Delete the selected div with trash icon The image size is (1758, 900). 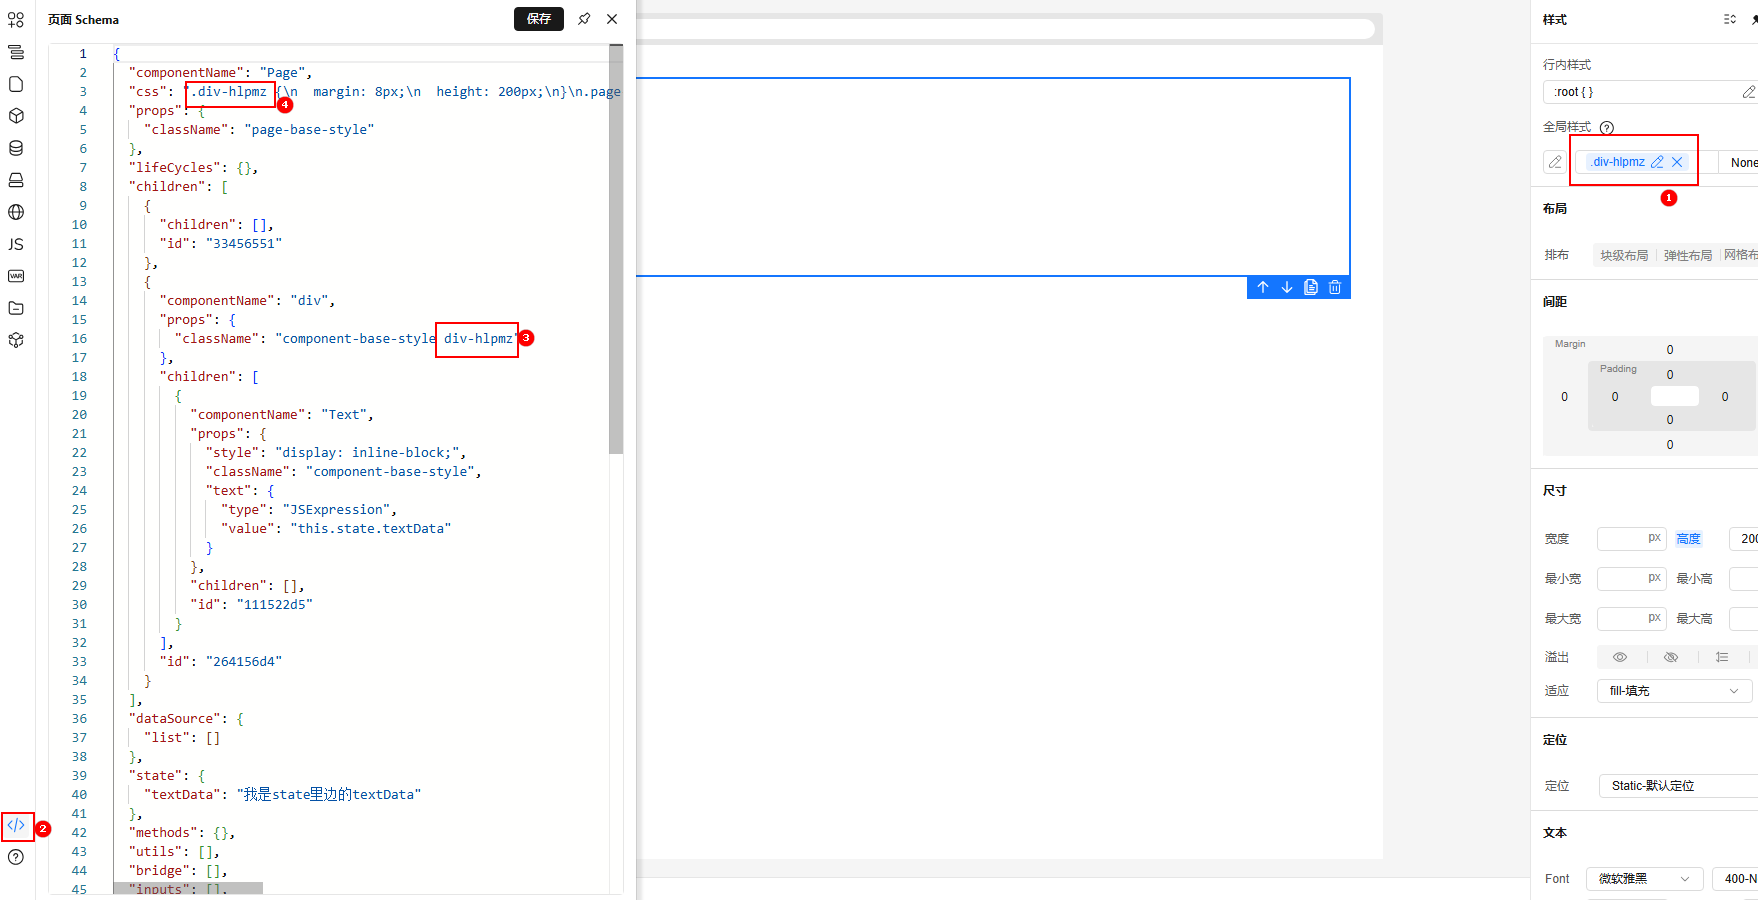tap(1334, 287)
